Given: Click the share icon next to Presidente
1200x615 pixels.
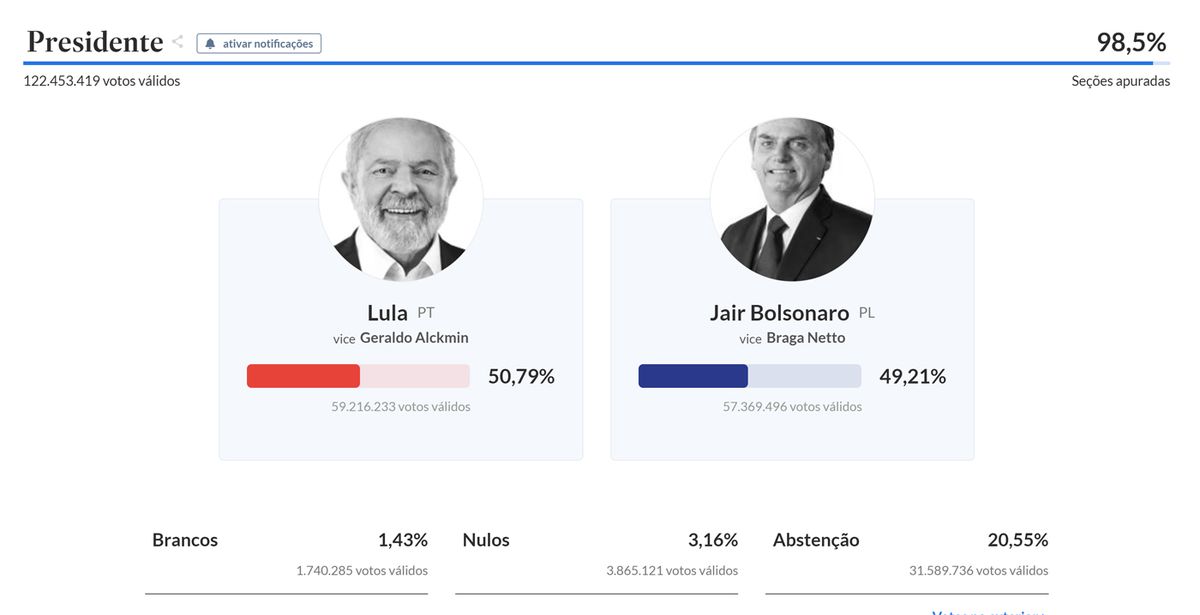Looking at the screenshot, I should [x=176, y=41].
